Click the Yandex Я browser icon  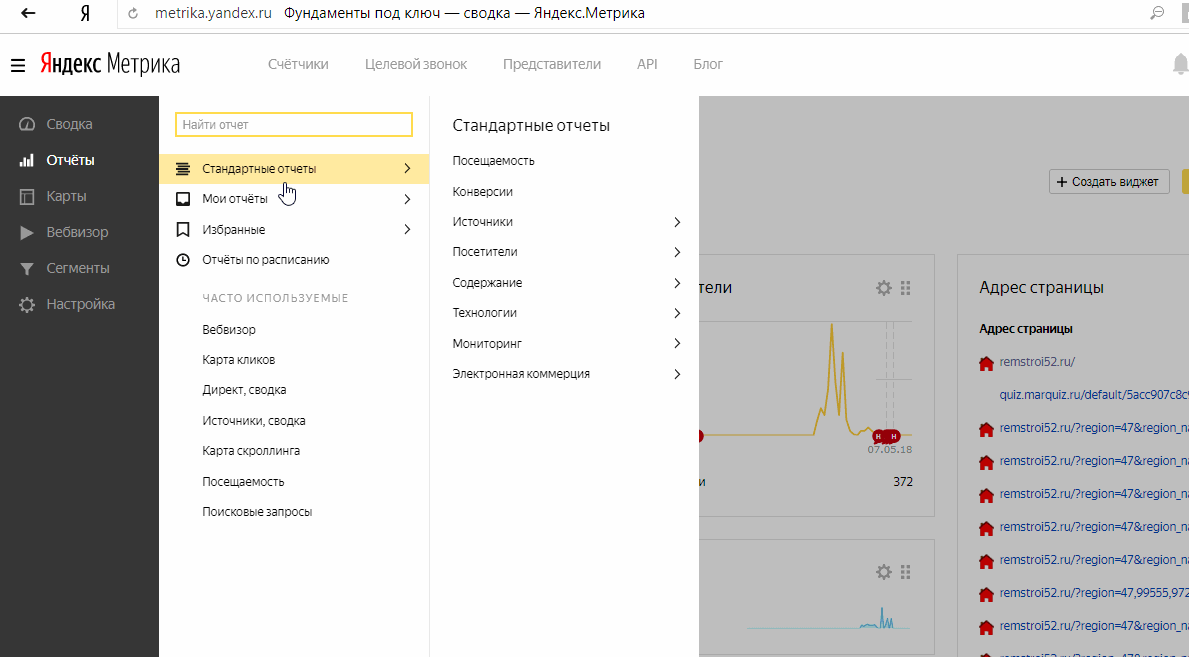(85, 13)
